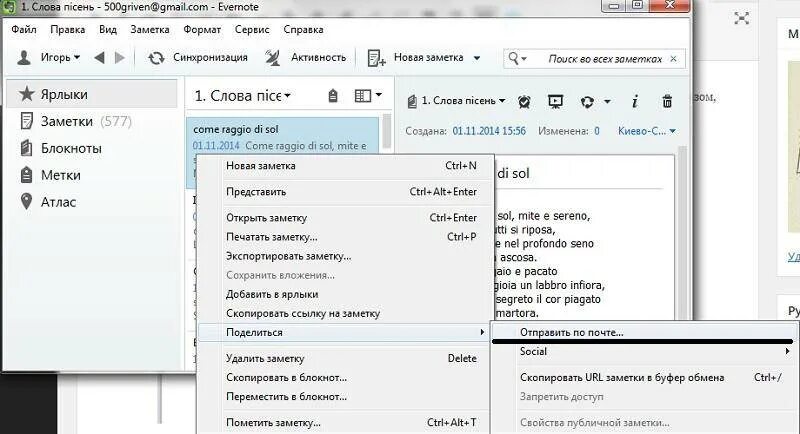The height and width of the screenshot is (434, 800).
Task: Select Добавить в ярлыки entry
Action: click(x=345, y=294)
